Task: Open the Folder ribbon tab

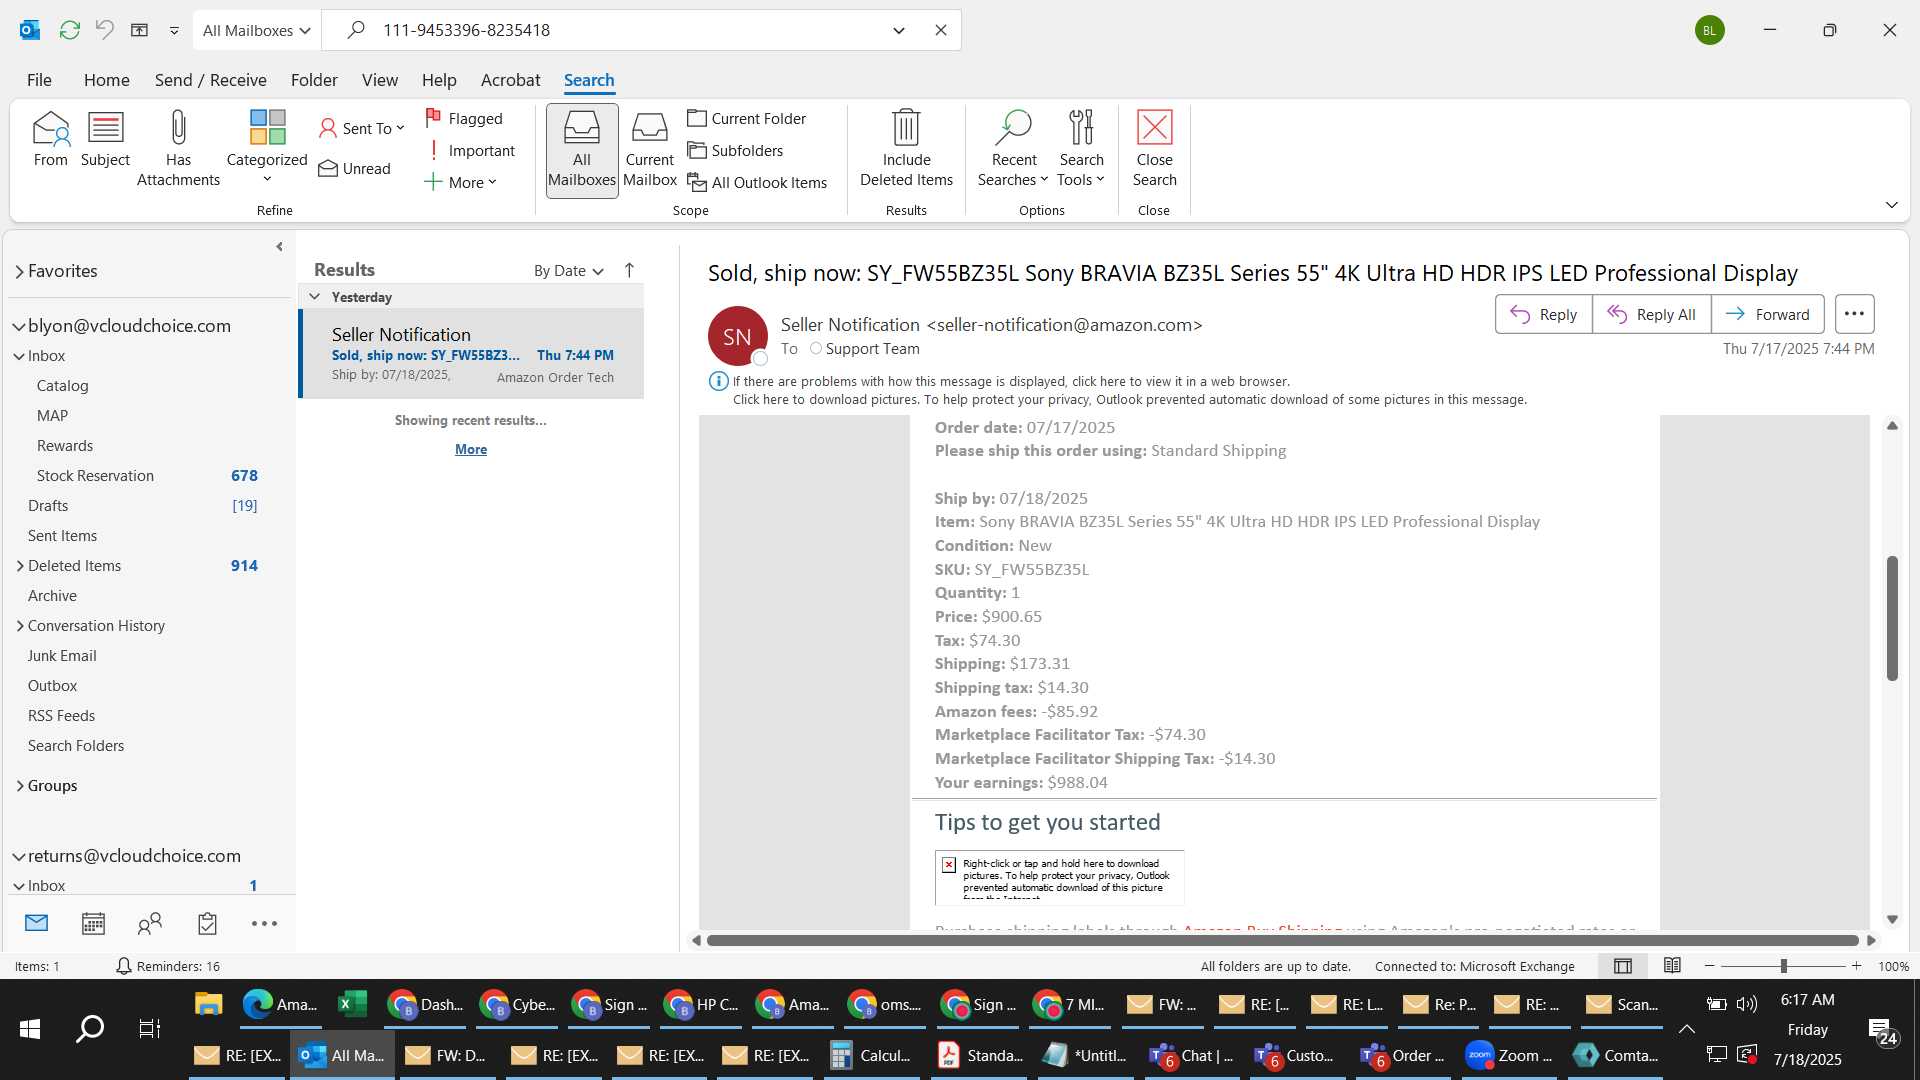Action: tap(314, 80)
